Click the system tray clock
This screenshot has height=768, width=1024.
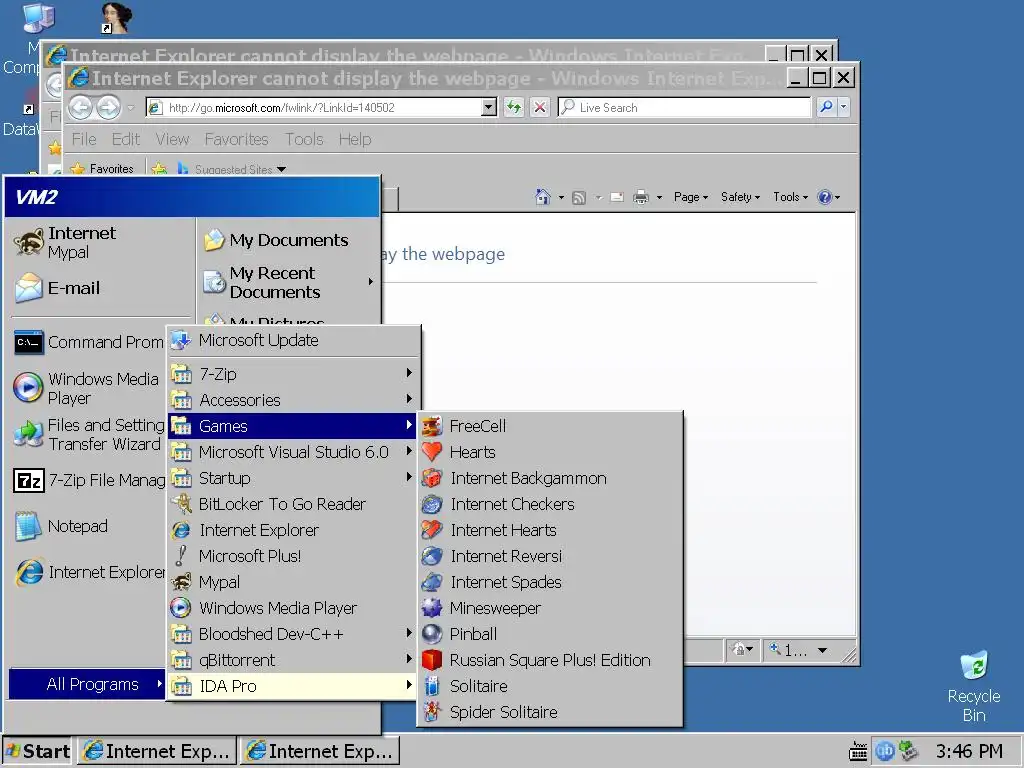tap(969, 752)
